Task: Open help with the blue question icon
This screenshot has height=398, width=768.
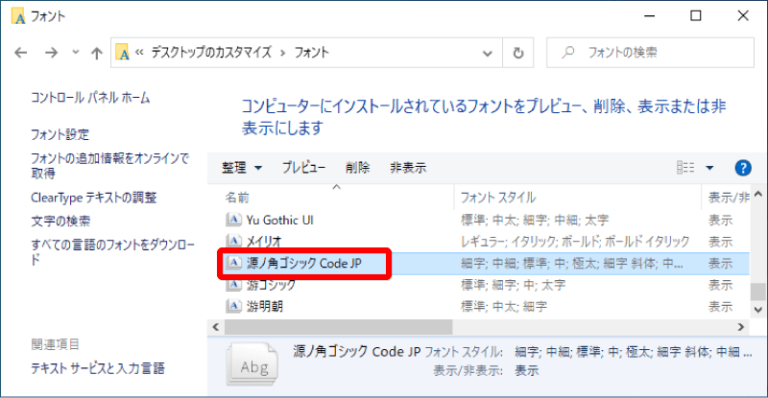Action: point(743,168)
